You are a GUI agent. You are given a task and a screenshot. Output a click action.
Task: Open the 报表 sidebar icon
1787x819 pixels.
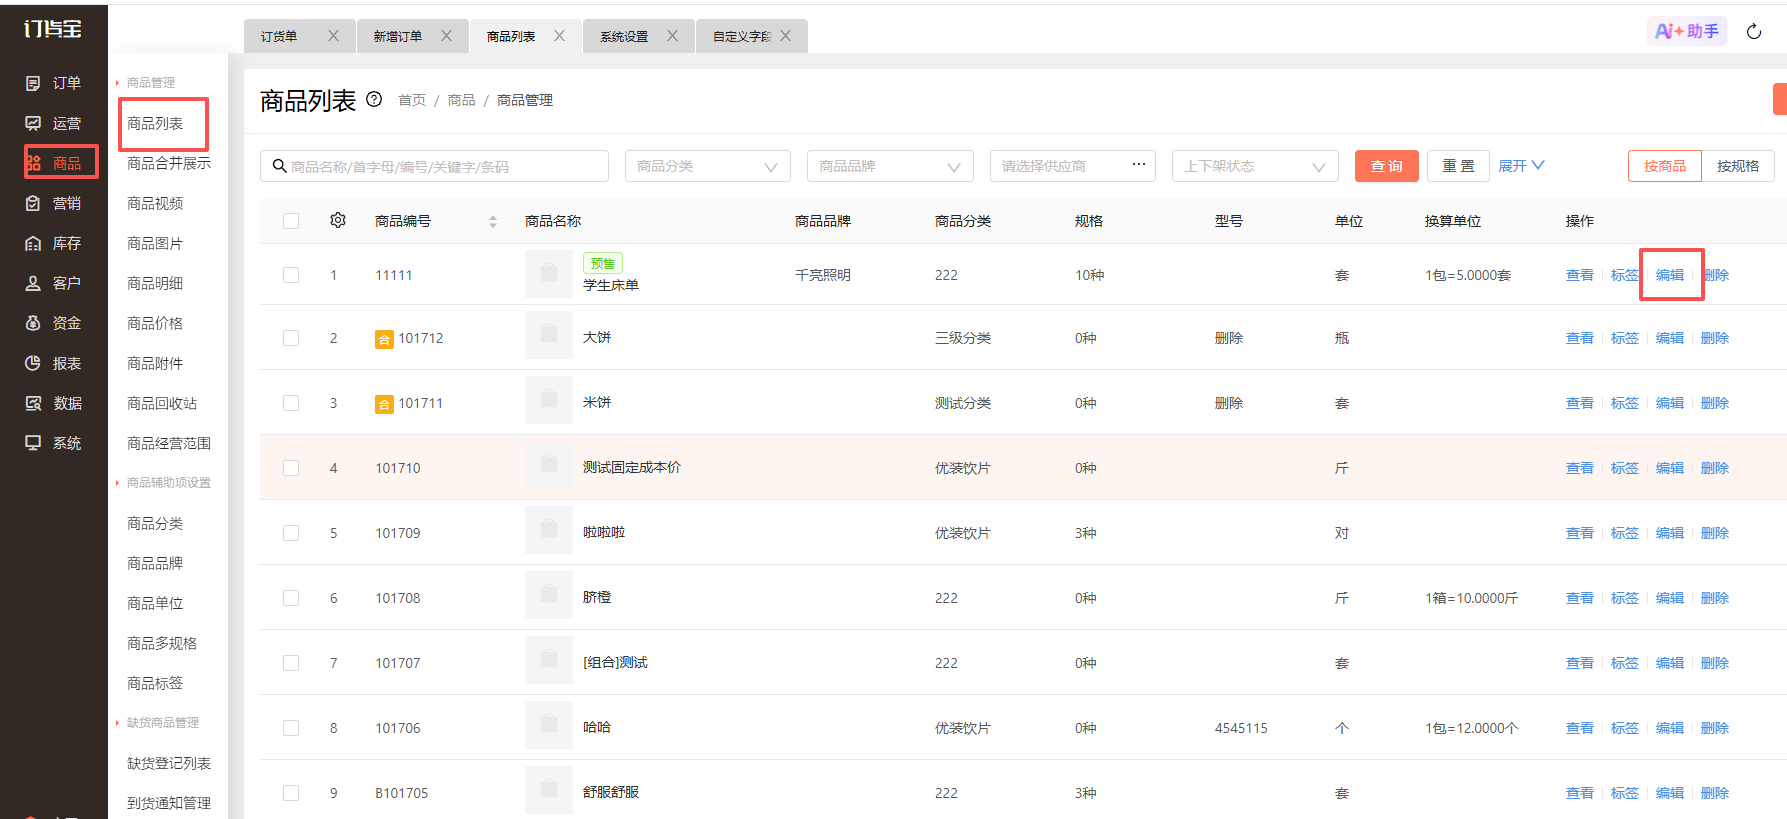pyautogui.click(x=33, y=363)
